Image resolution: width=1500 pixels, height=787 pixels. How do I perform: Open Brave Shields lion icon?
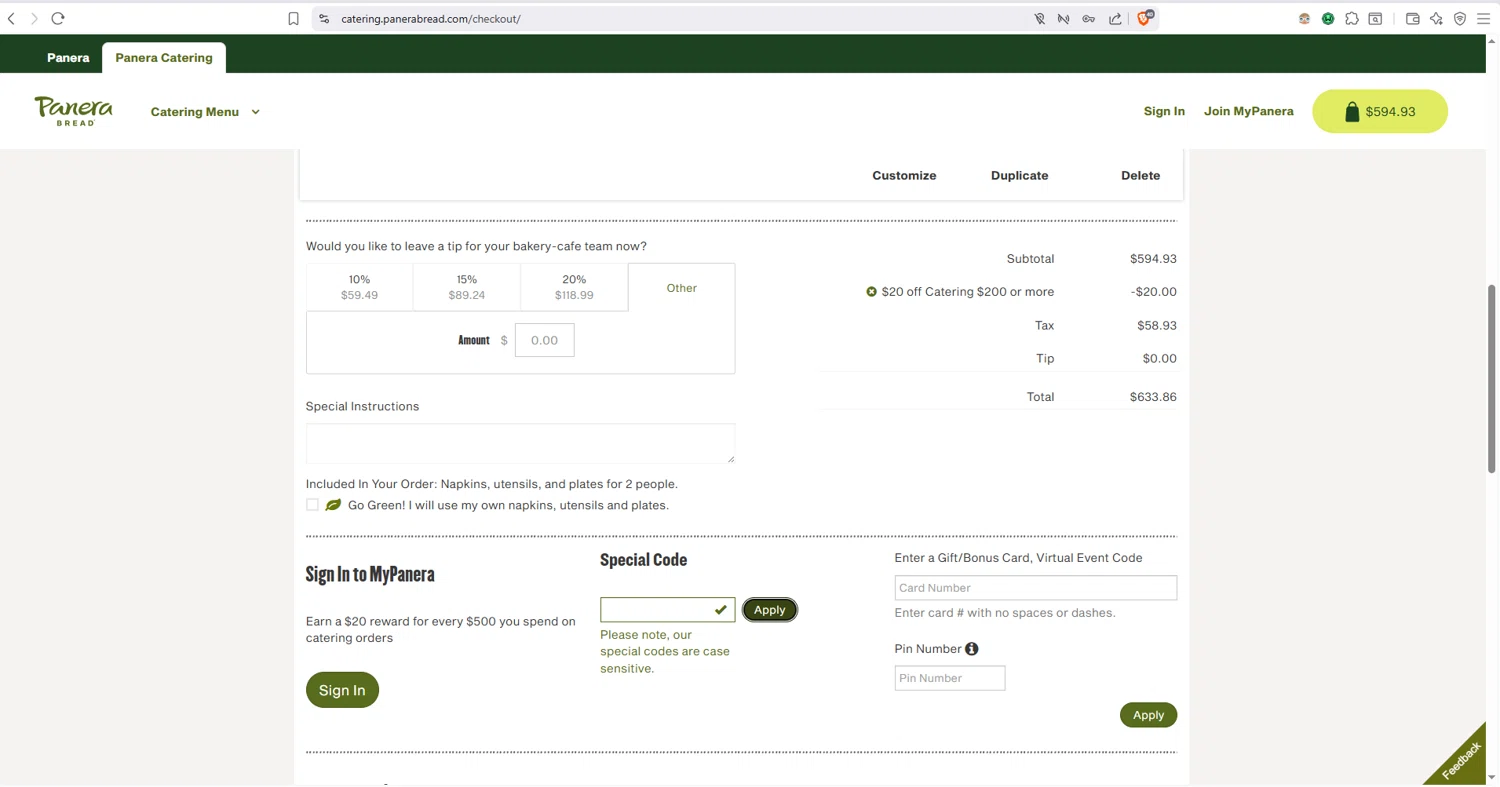[x=1145, y=18]
